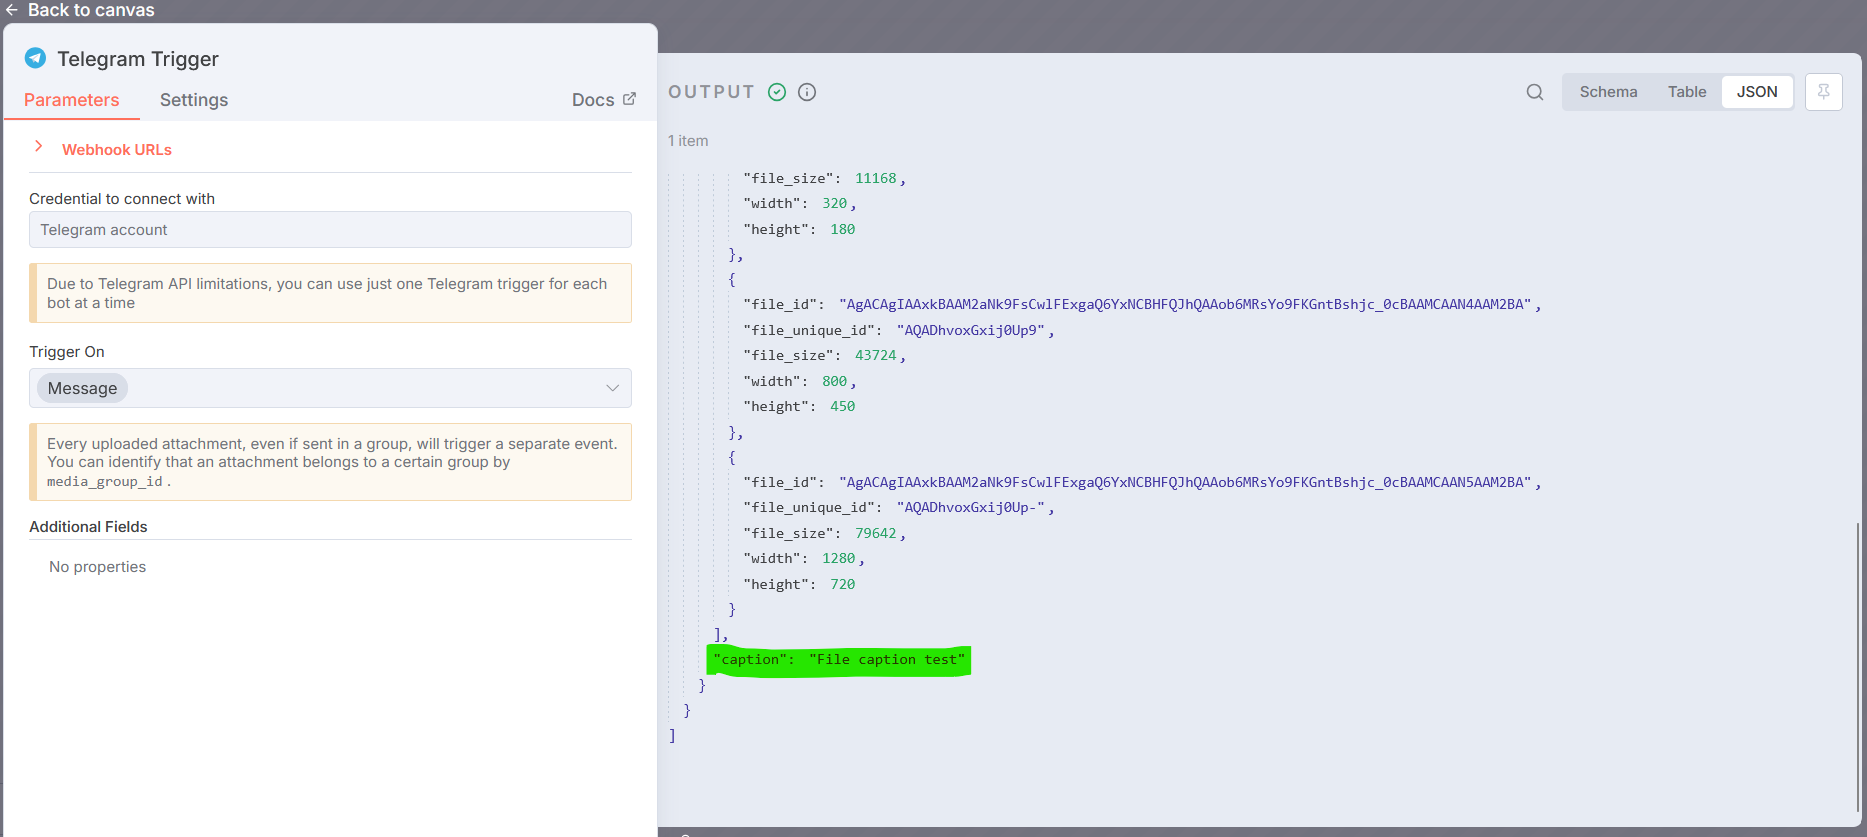This screenshot has width=1867, height=837.
Task: Click the Telegram account credential field
Action: point(330,230)
